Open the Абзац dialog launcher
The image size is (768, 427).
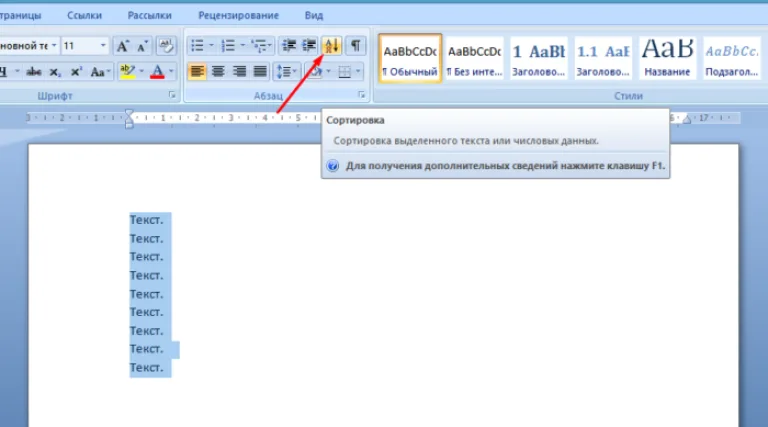pos(361,95)
